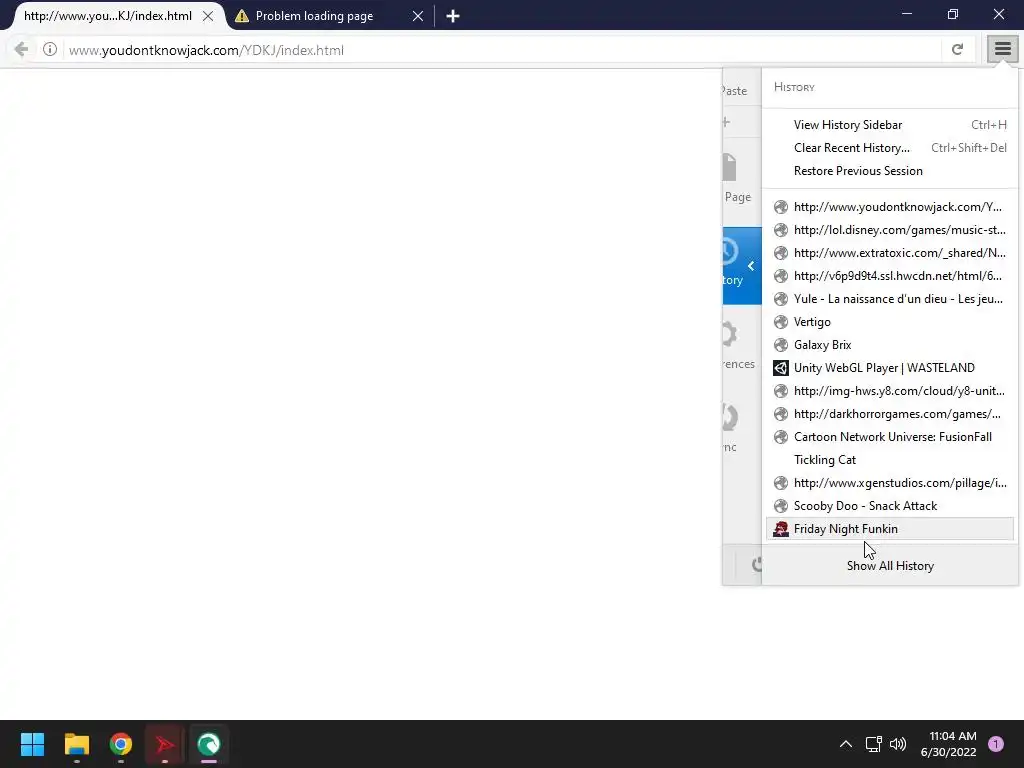Screen dimensions: 1024x768
Task: Open Tickling Cat history entry
Action: pos(889,460)
